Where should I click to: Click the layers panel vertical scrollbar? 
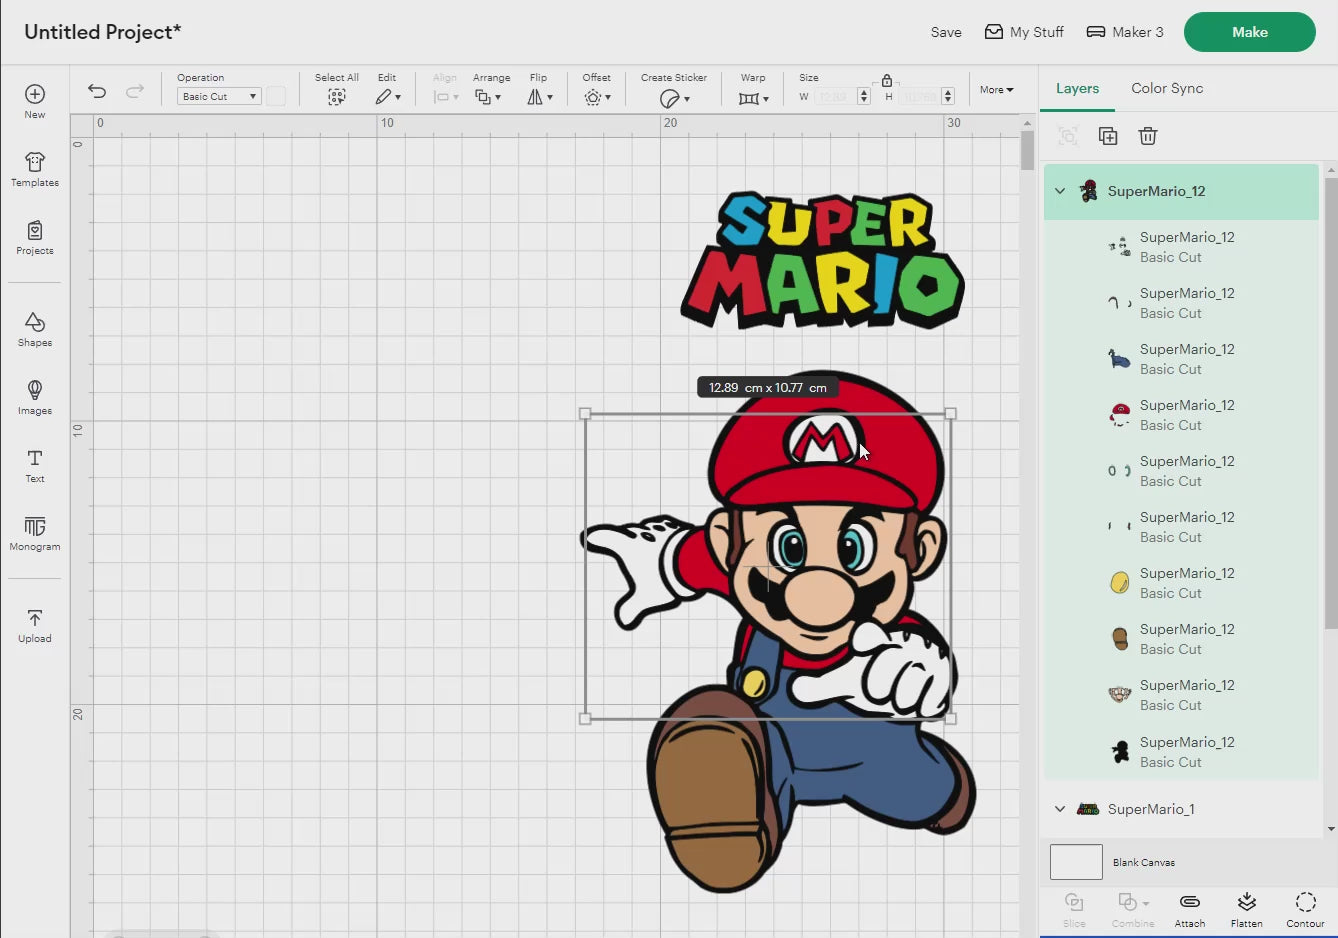tap(1331, 404)
